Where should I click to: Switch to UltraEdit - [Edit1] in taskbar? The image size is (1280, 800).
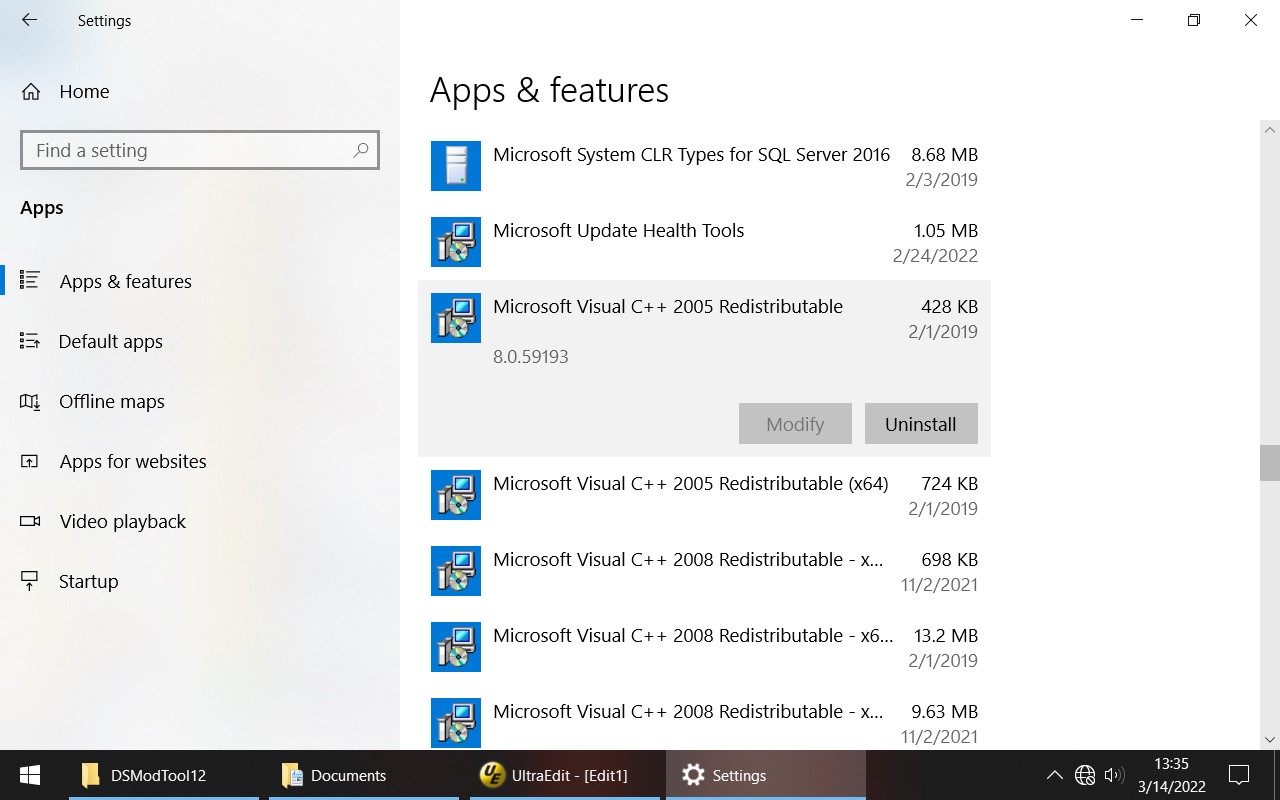click(564, 775)
